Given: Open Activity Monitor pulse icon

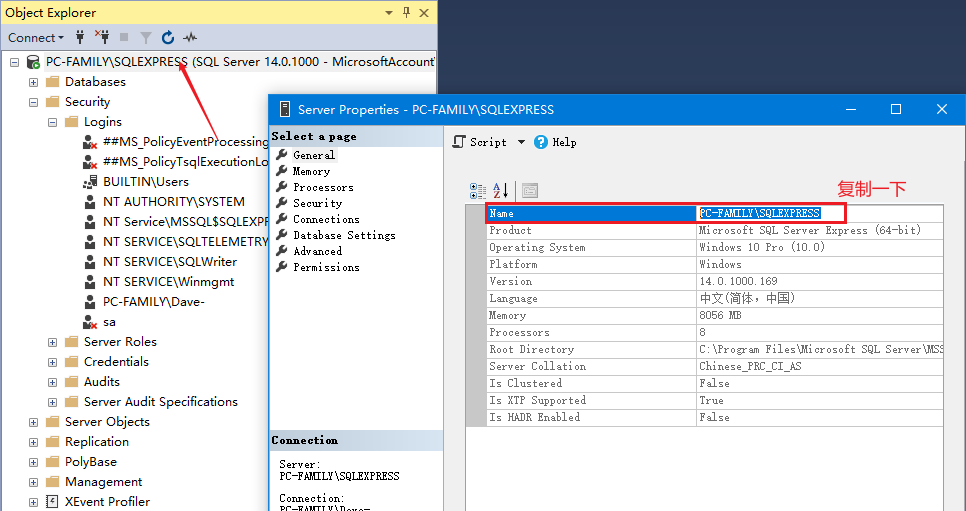Looking at the screenshot, I should 190,38.
